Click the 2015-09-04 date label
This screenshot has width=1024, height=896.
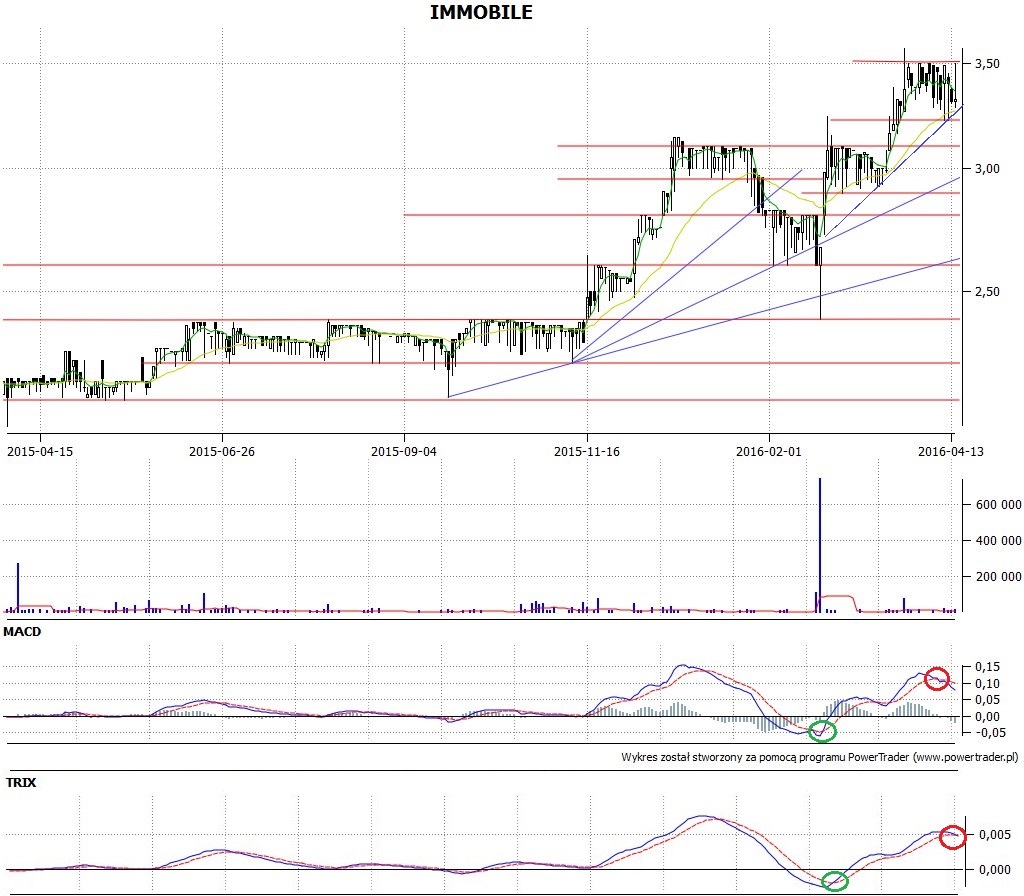[x=404, y=451]
